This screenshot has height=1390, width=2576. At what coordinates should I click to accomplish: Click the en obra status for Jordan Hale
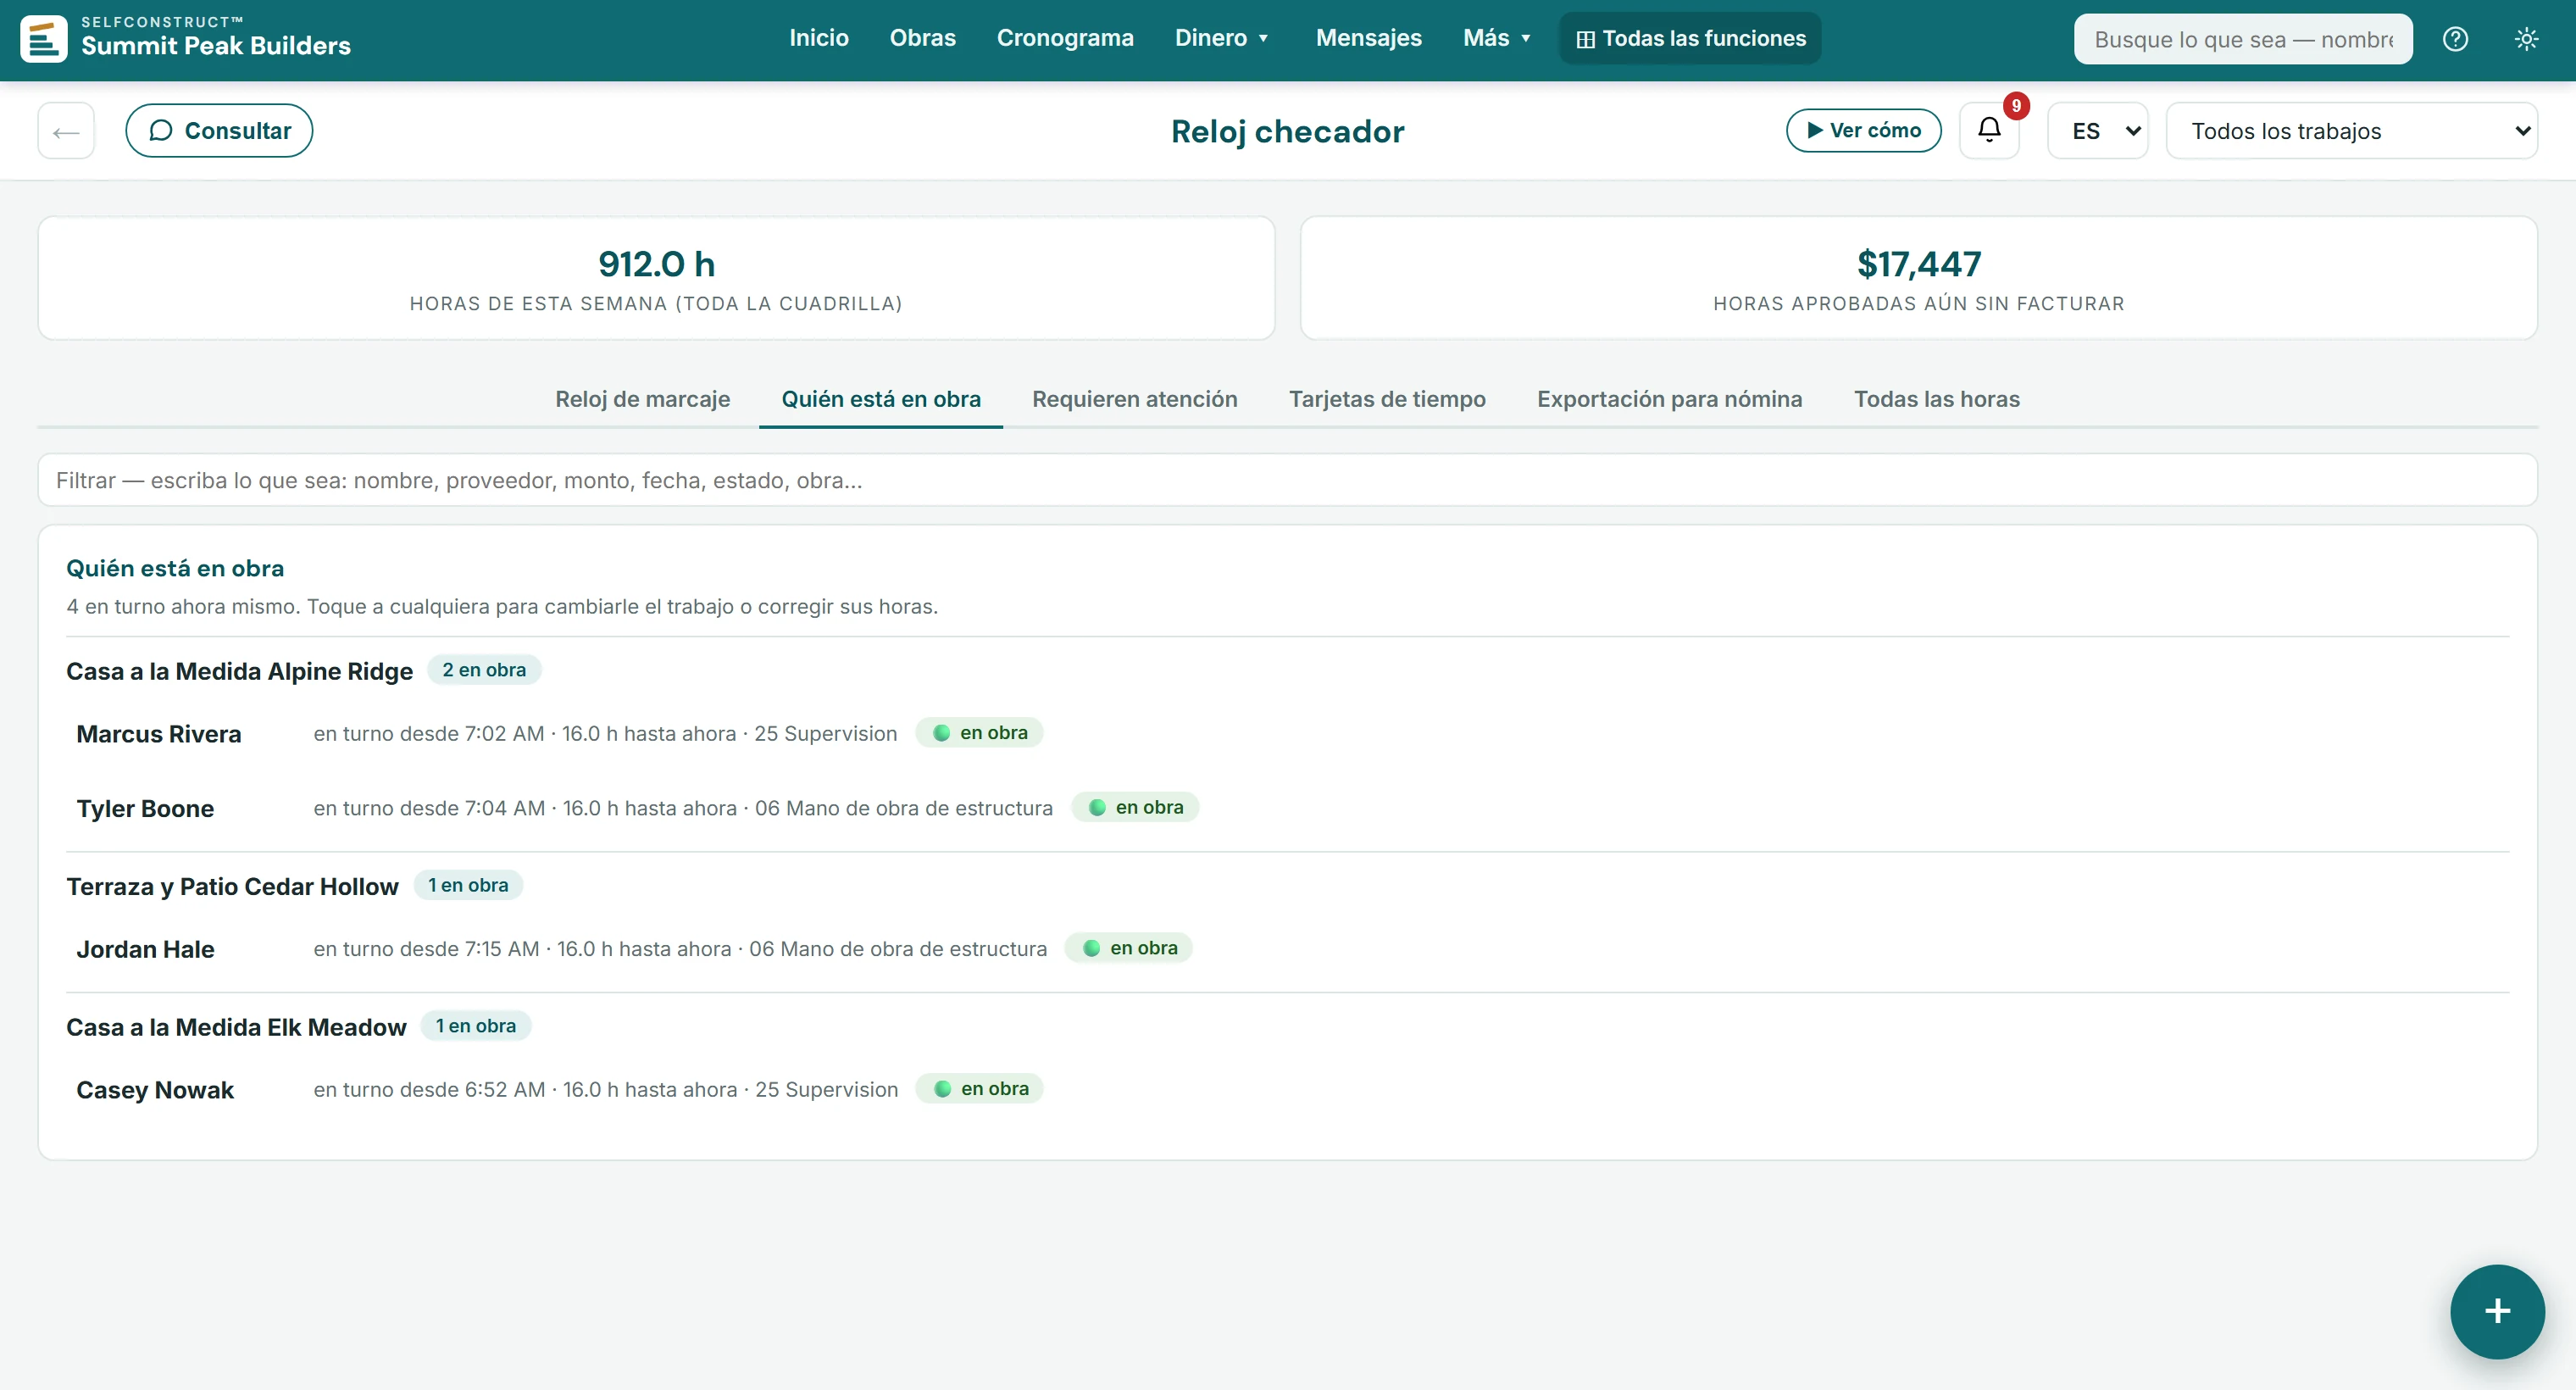tap(1129, 948)
